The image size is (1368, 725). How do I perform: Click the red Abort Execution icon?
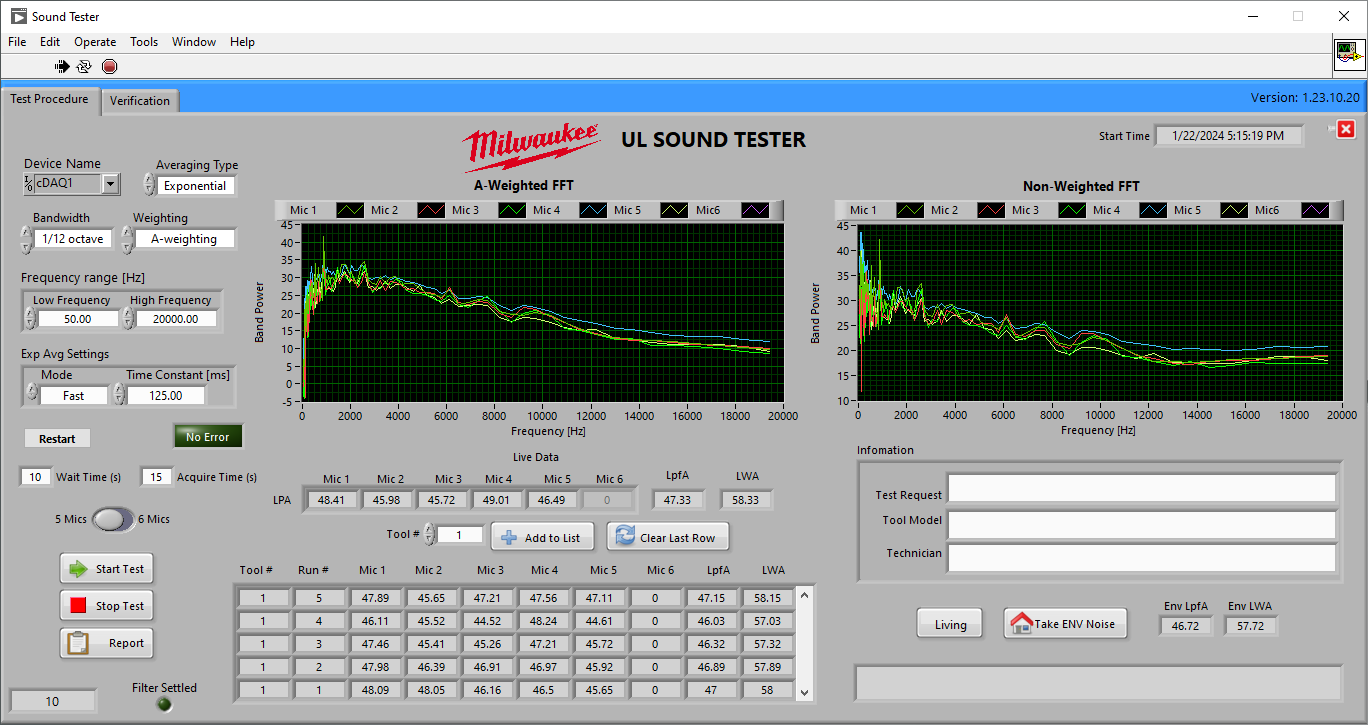(109, 67)
